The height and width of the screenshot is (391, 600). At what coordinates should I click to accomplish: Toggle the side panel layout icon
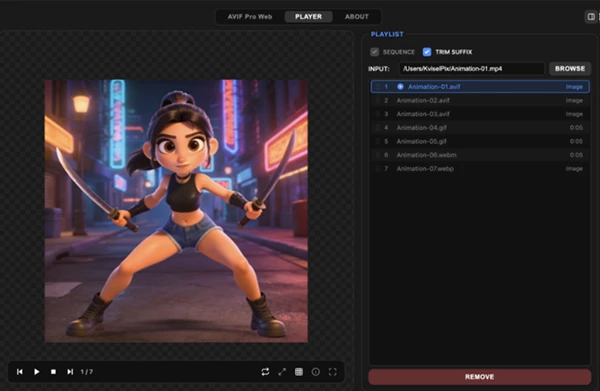(x=591, y=16)
